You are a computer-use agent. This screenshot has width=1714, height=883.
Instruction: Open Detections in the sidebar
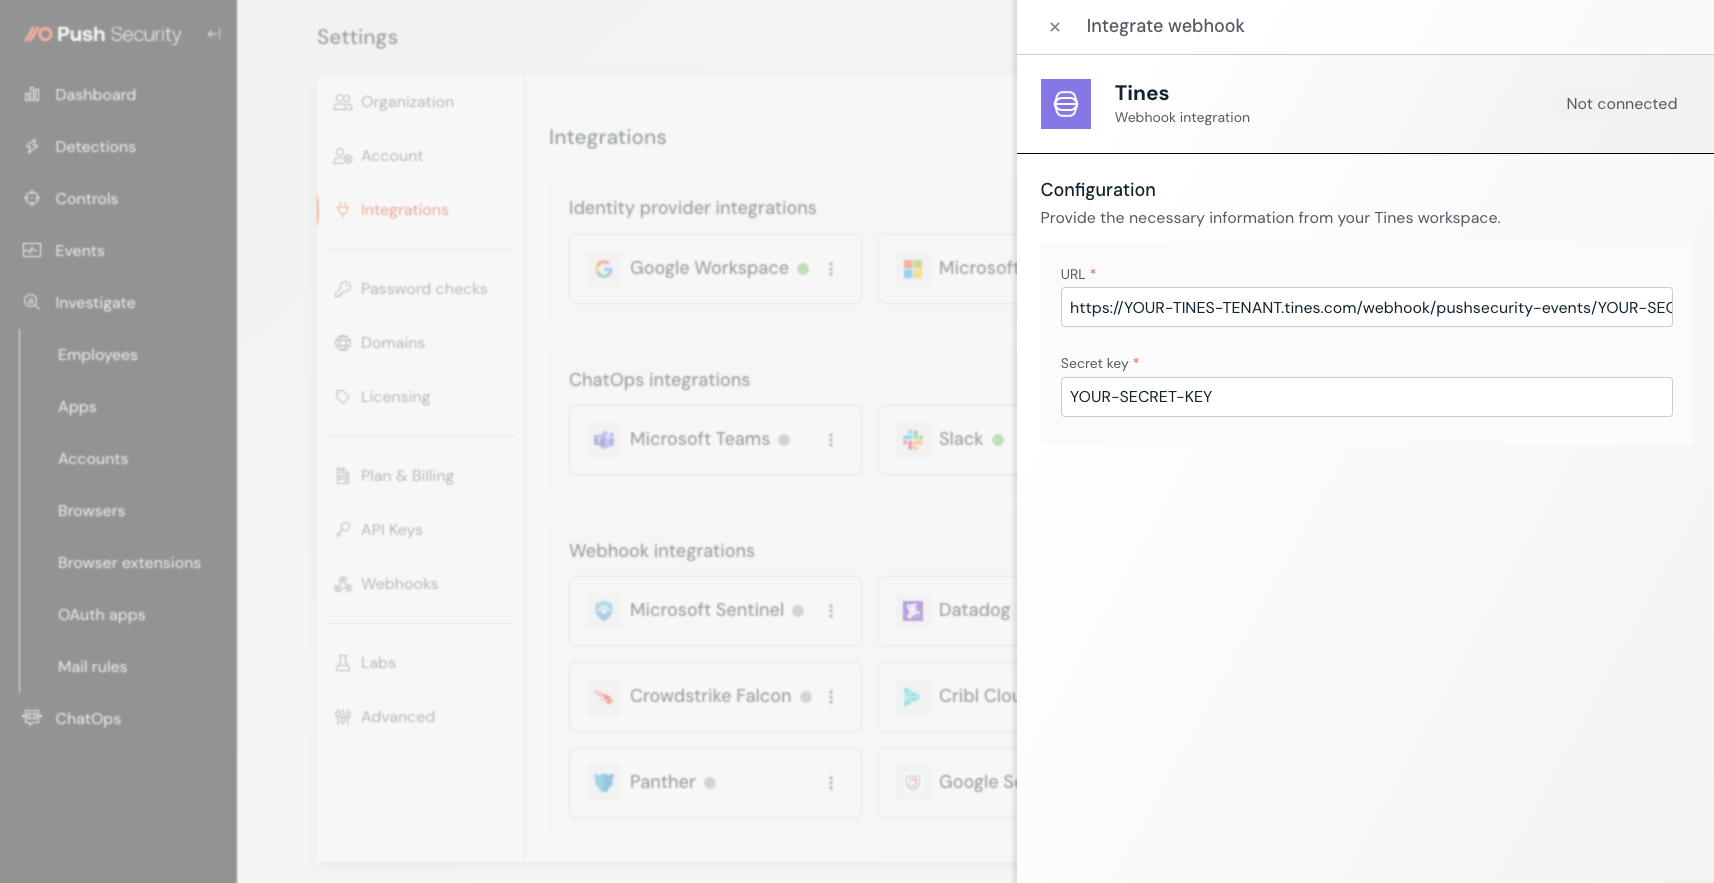point(95,147)
